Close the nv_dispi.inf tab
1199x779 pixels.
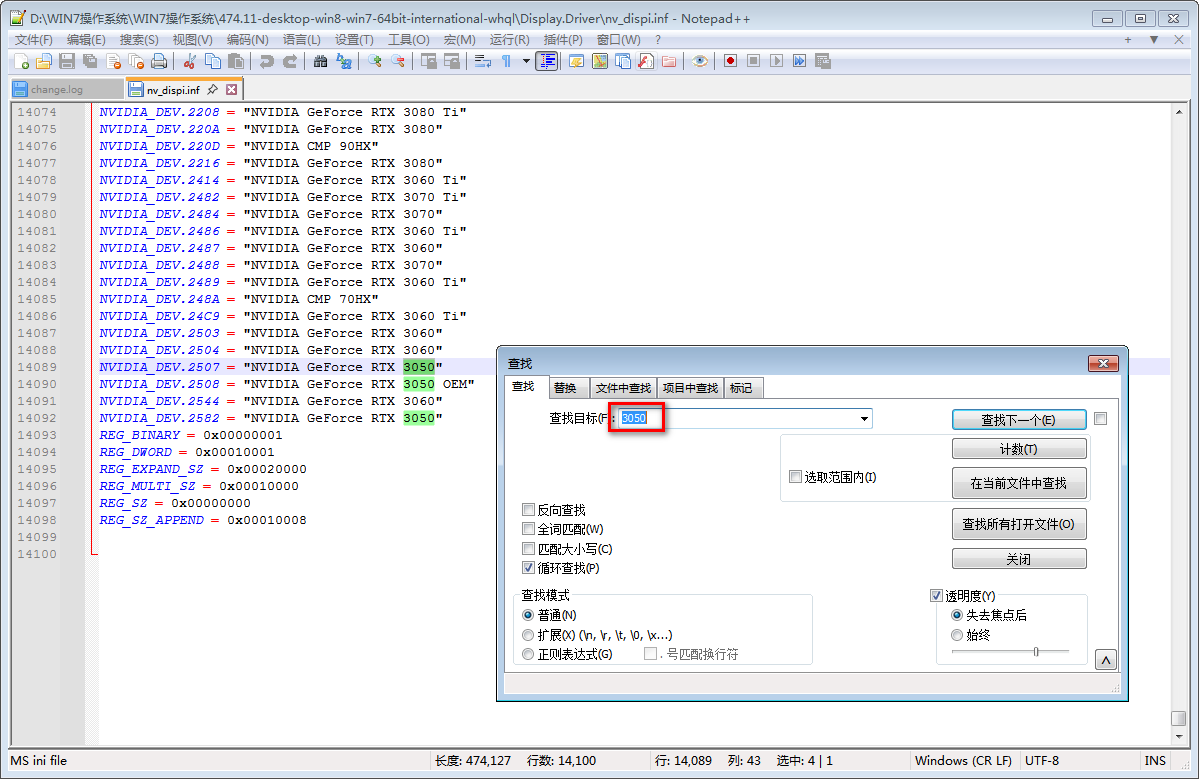tap(232, 89)
